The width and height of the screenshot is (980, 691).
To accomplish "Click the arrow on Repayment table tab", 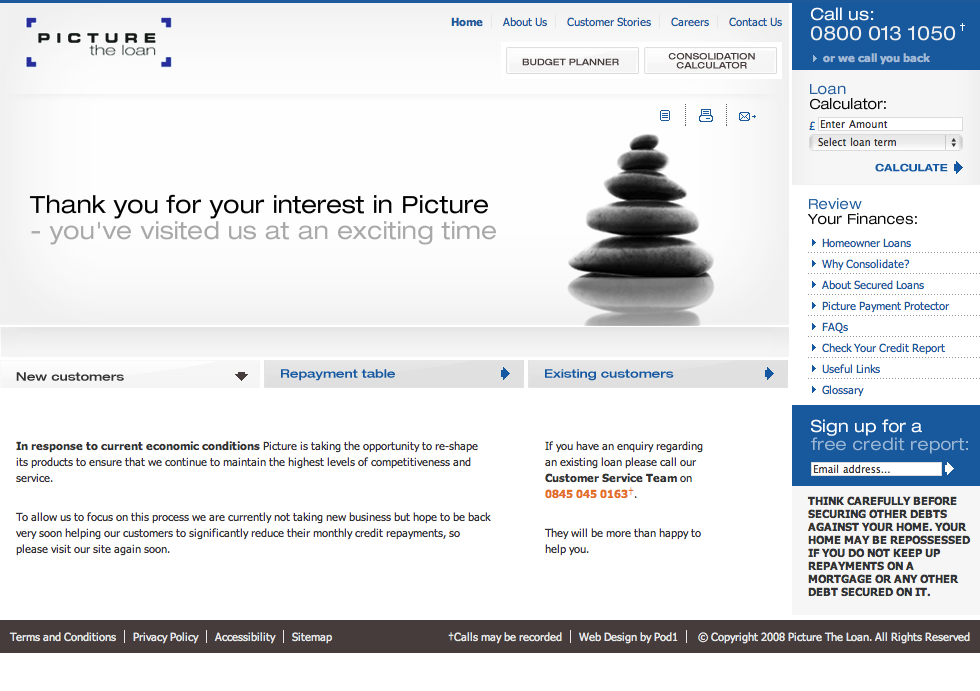I will 505,374.
